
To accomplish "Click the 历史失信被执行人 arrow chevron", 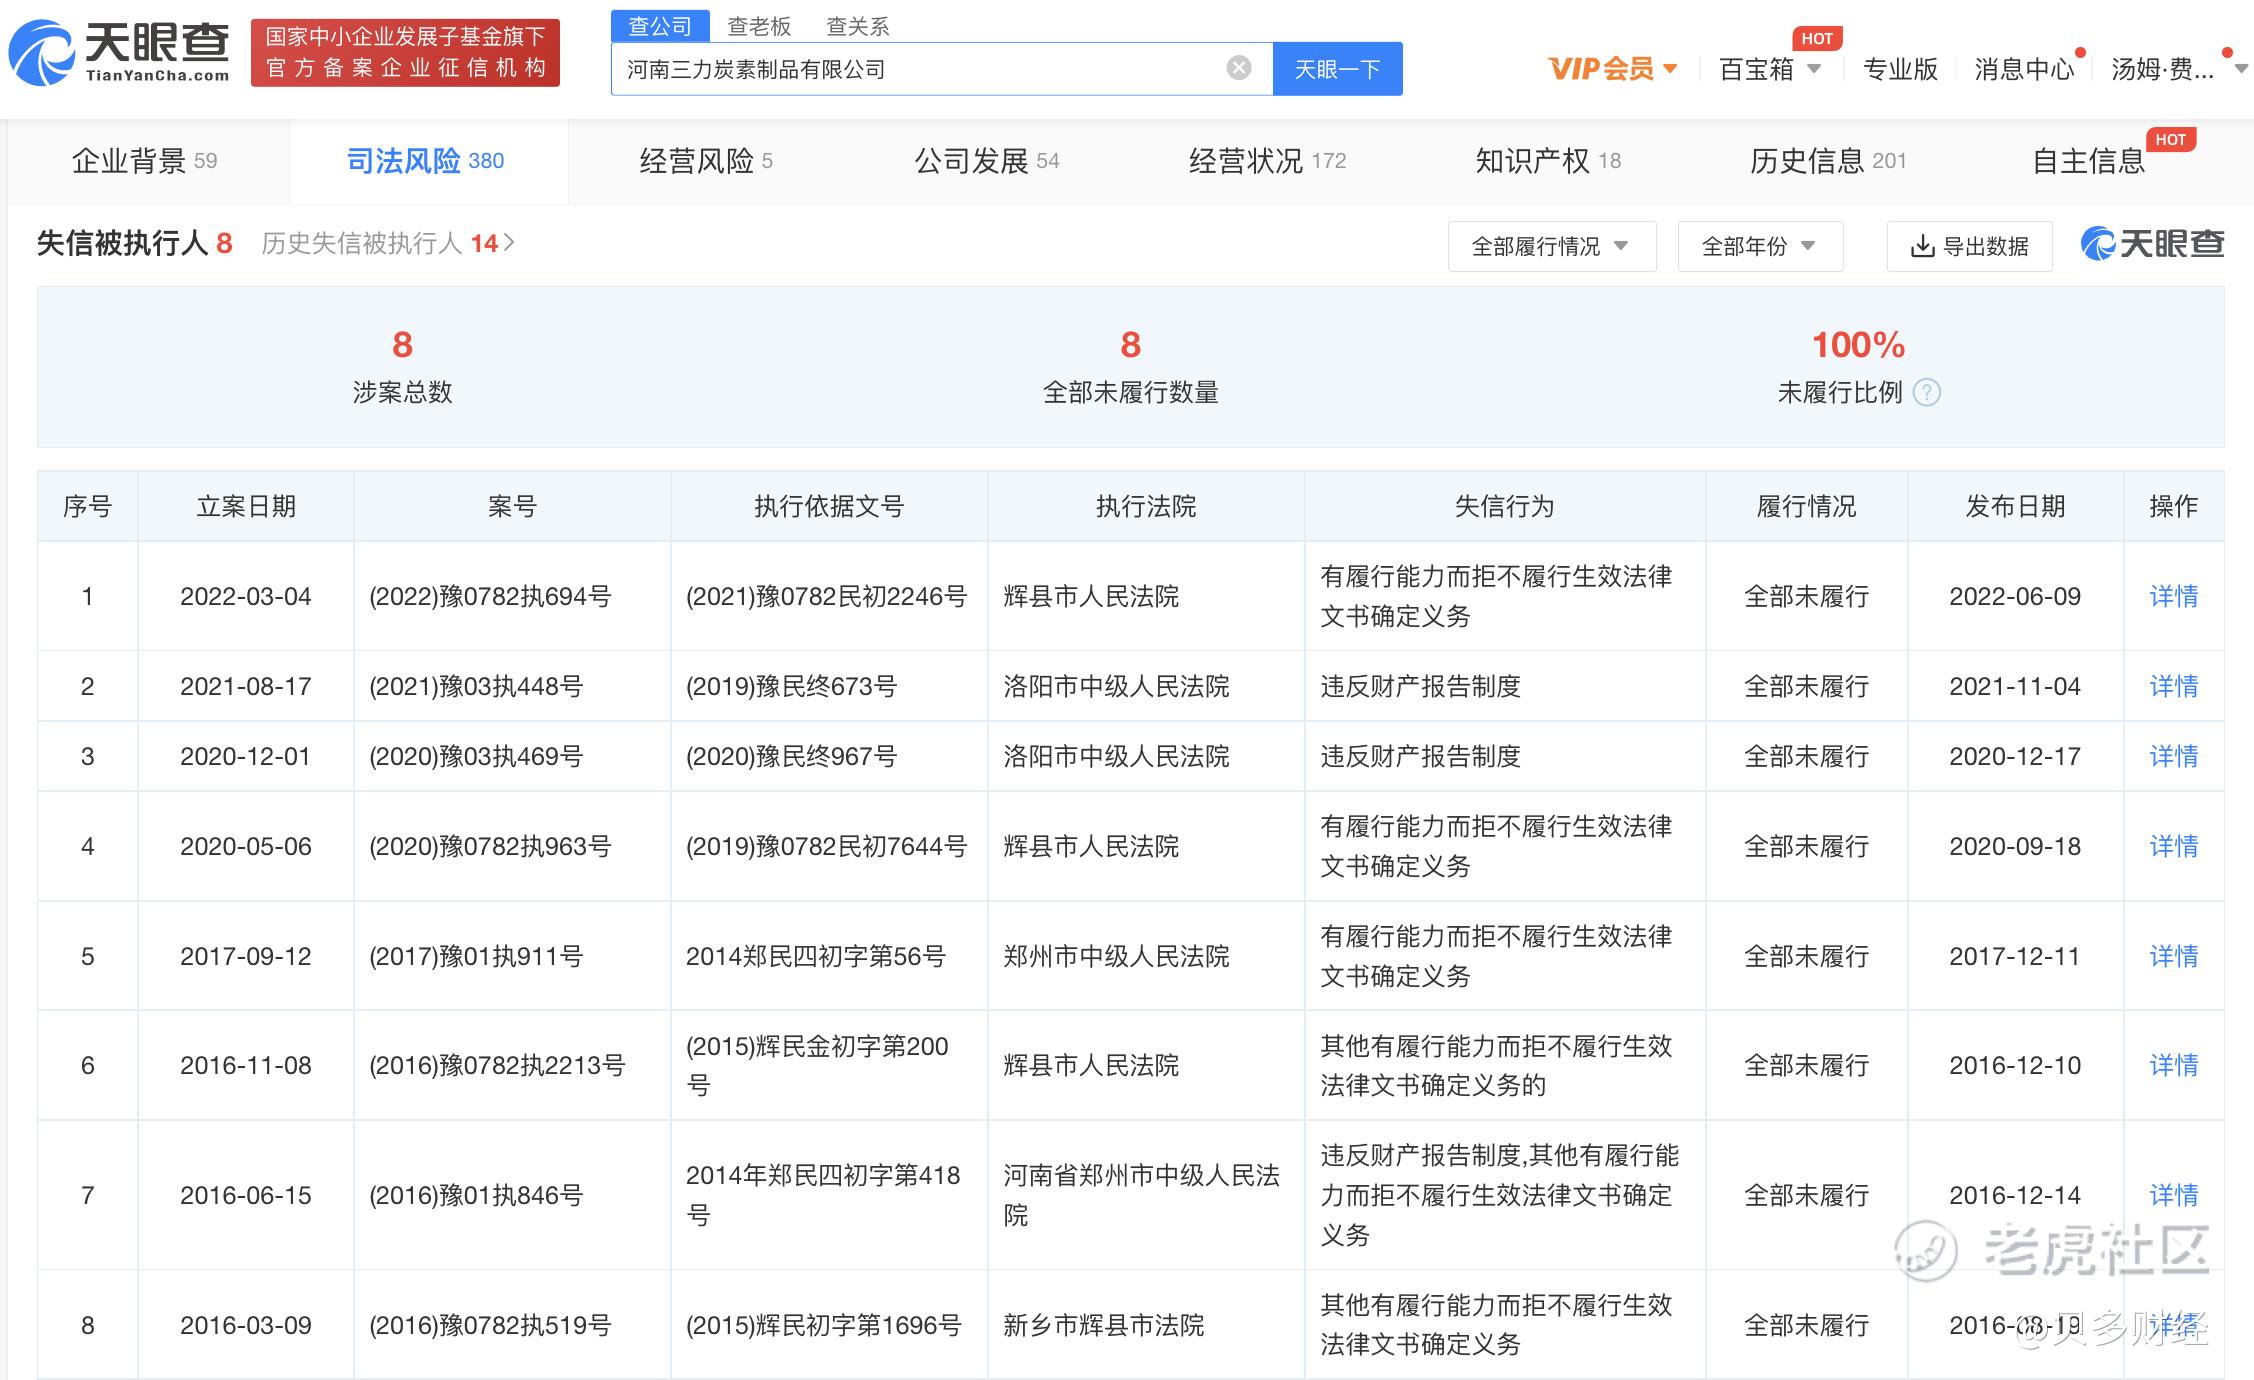I will tap(510, 243).
